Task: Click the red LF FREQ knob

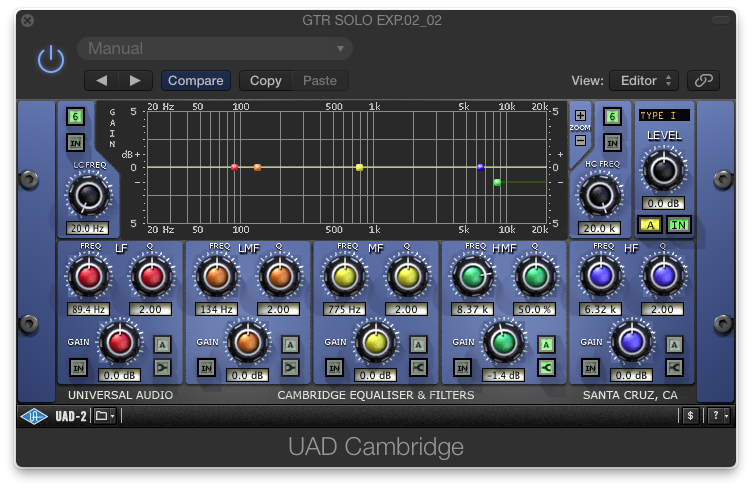Action: [89, 277]
